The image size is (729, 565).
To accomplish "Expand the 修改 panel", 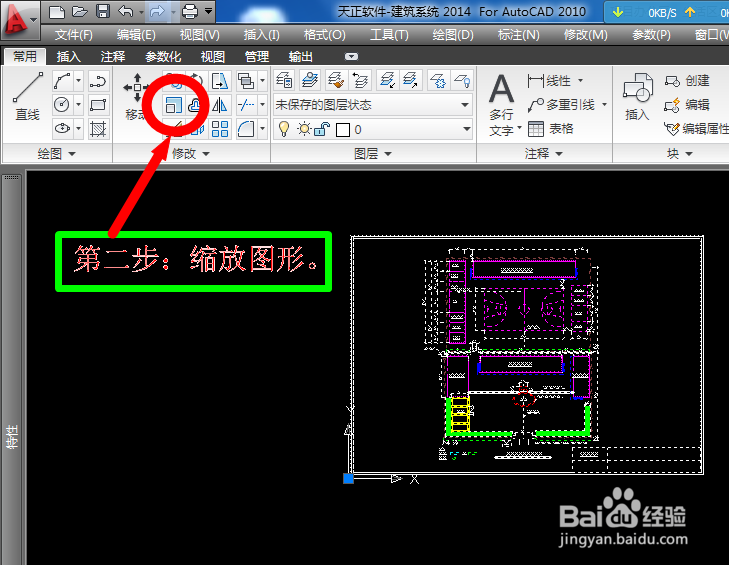I will [x=191, y=153].
